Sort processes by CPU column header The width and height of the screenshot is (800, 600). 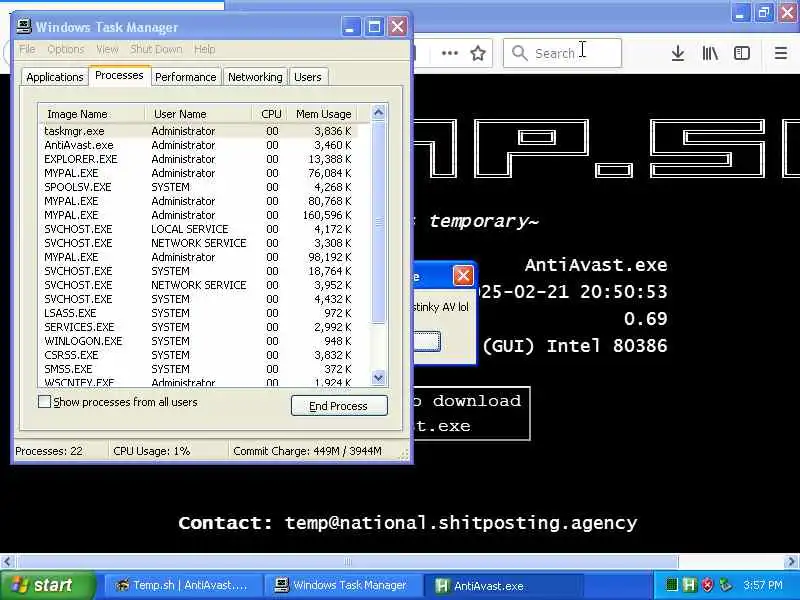[x=270, y=114]
